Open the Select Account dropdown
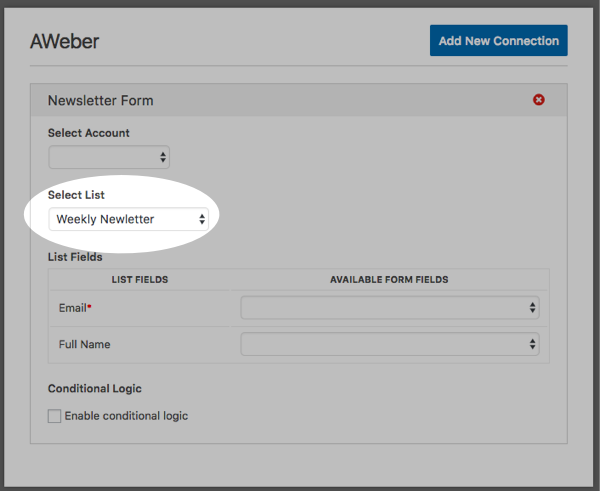The width and height of the screenshot is (600, 491). (x=109, y=157)
